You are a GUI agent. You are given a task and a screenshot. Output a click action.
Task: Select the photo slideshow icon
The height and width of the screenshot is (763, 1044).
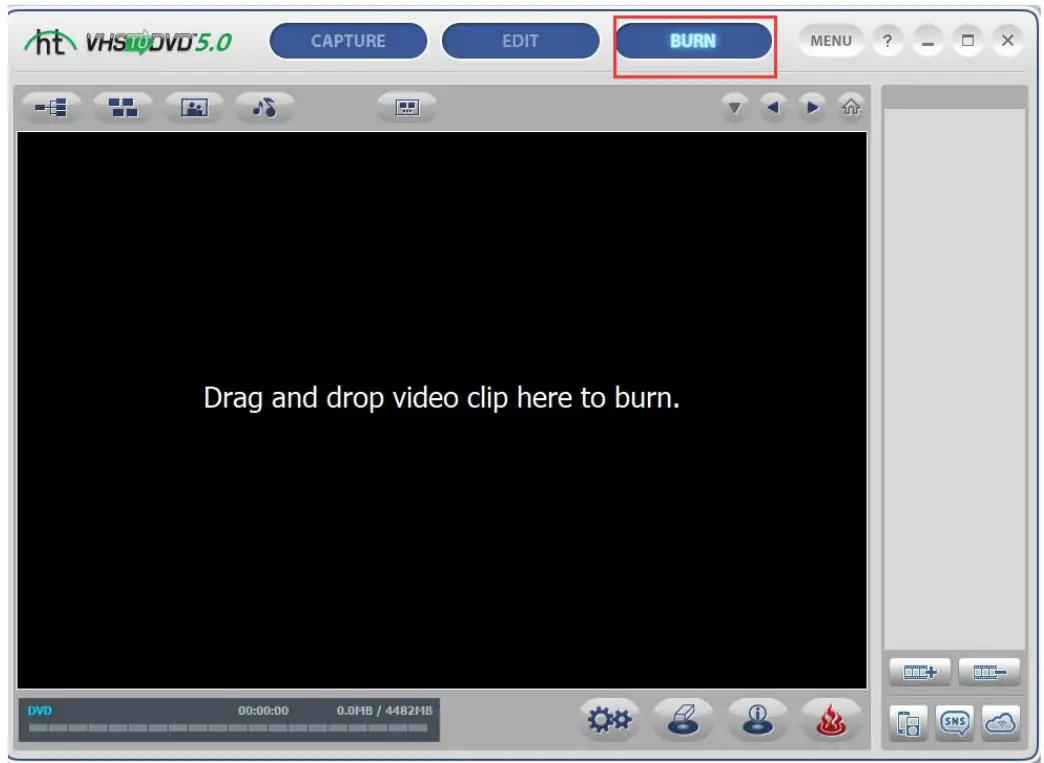pyautogui.click(x=196, y=108)
